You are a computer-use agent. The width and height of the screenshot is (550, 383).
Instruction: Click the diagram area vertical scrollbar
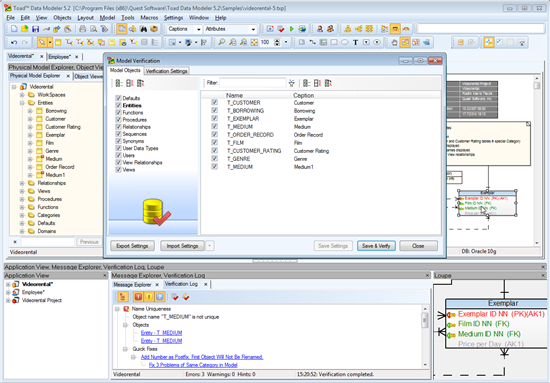537,160
